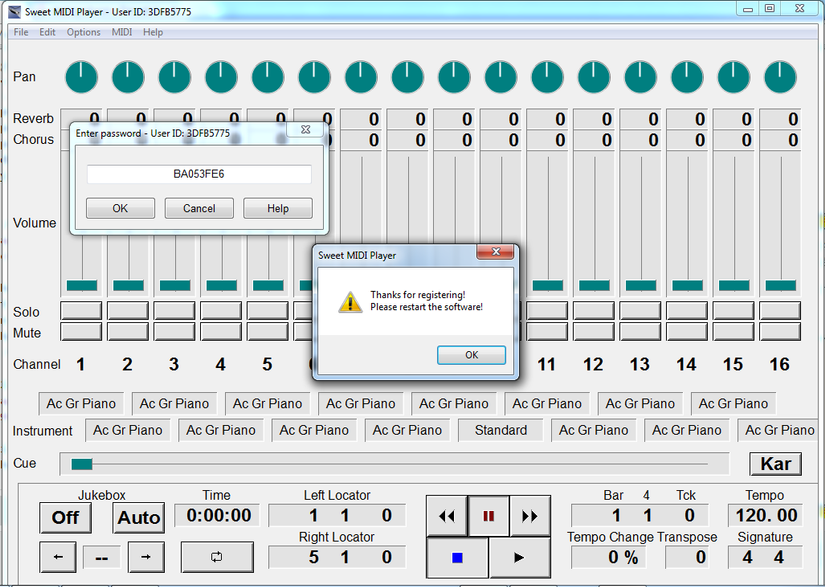This screenshot has height=587, width=825.
Task: Click the rewind transport button
Action: pyautogui.click(x=447, y=516)
